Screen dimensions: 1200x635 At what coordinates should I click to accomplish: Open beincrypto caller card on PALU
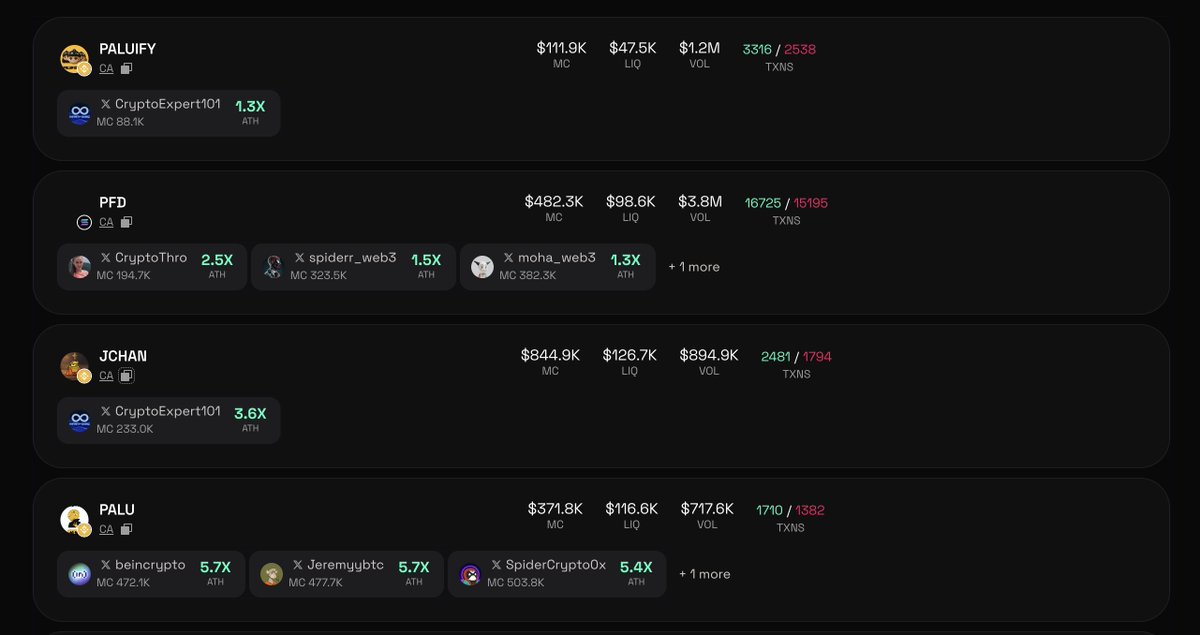coord(151,574)
